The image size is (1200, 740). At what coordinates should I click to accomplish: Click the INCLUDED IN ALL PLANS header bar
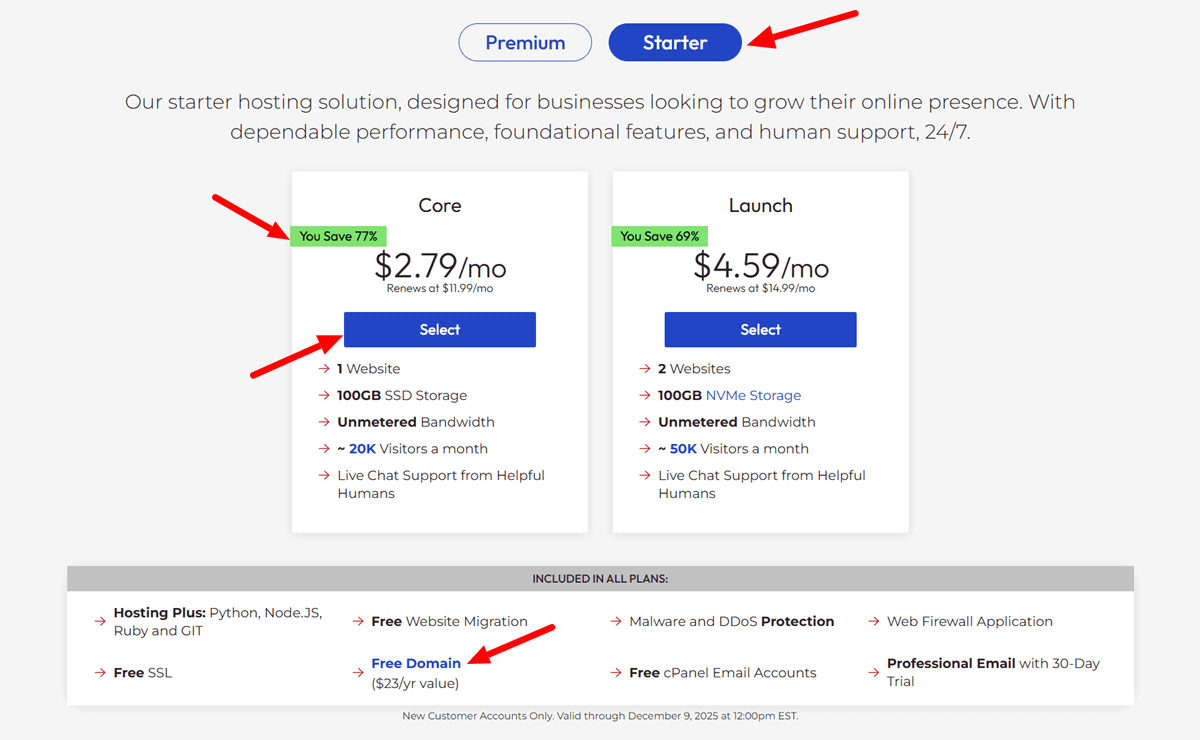coord(600,577)
